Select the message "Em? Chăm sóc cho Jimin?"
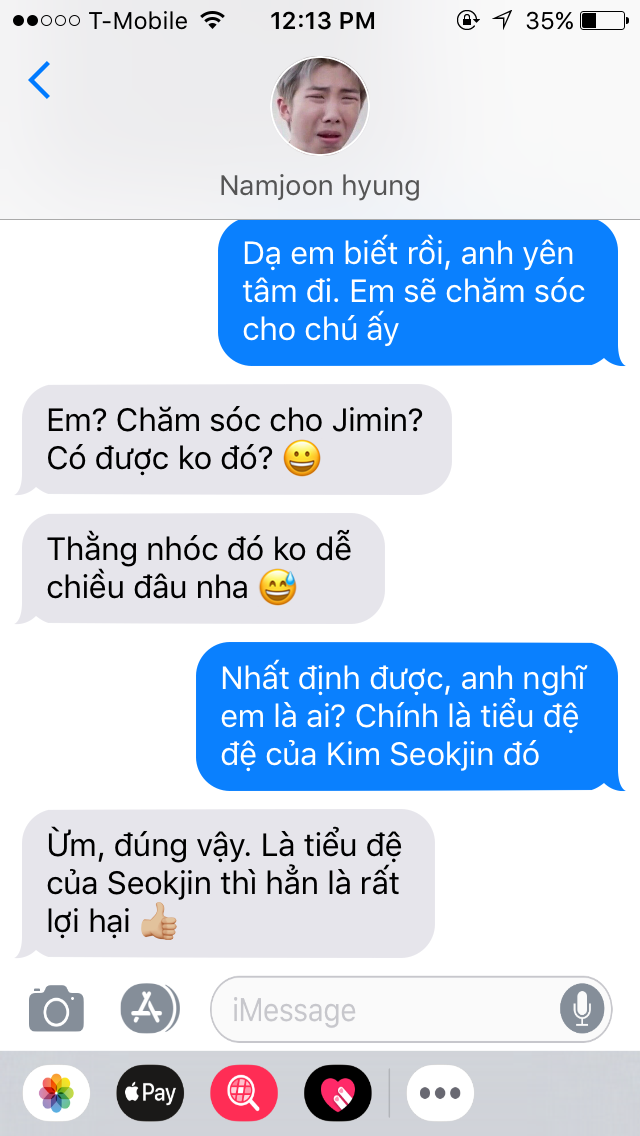Image resolution: width=640 pixels, height=1136 pixels. click(x=234, y=440)
